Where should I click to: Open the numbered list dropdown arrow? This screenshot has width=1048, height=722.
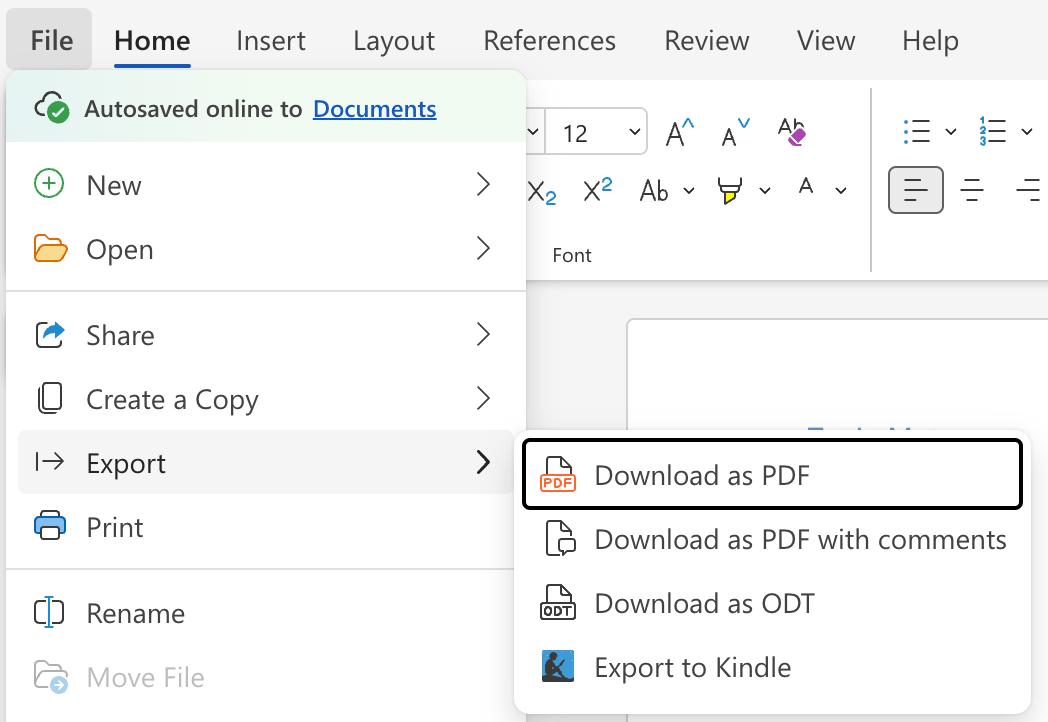pyautogui.click(x=1028, y=131)
